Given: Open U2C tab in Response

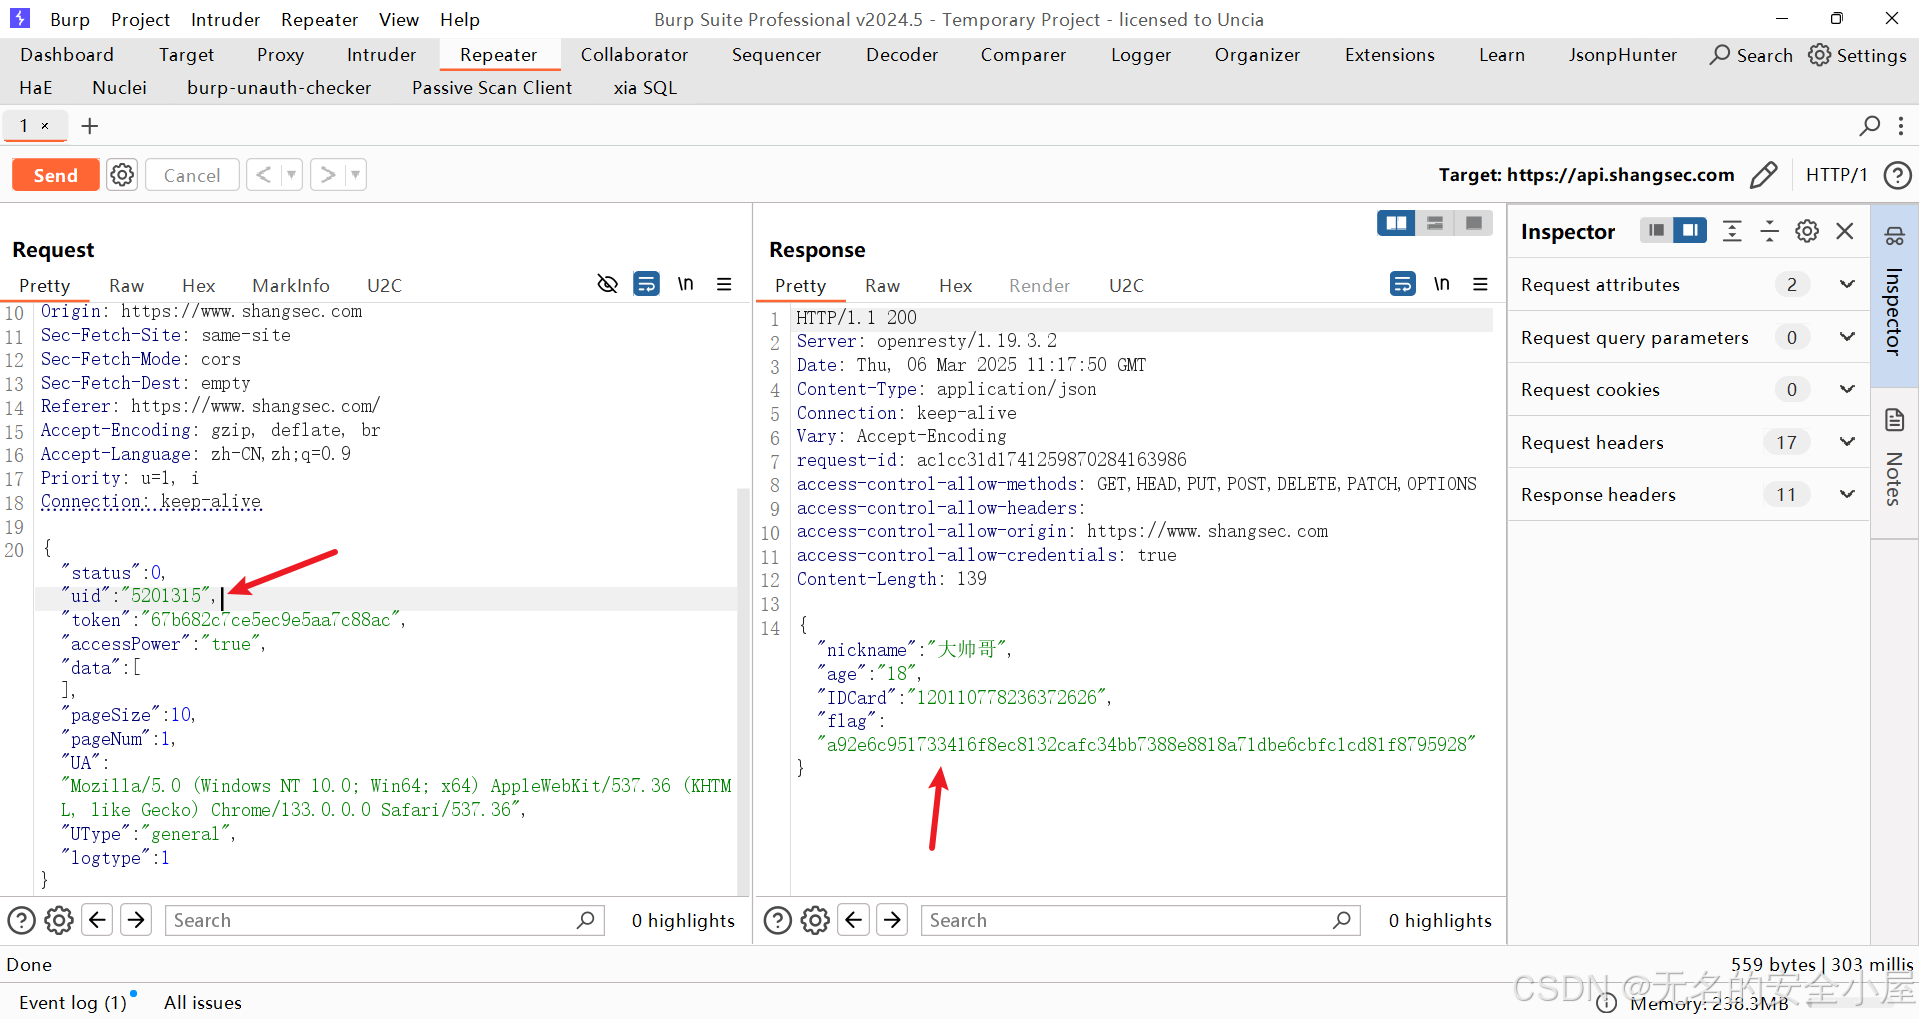Looking at the screenshot, I should 1126,286.
